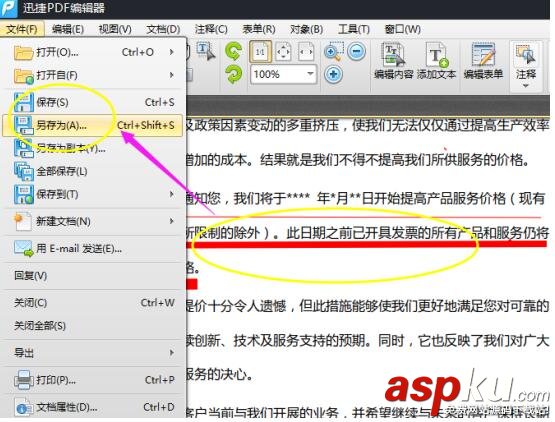555x422 pixels.
Task: Click the new page icon beside 新建文档(N)
Action: coord(23,221)
